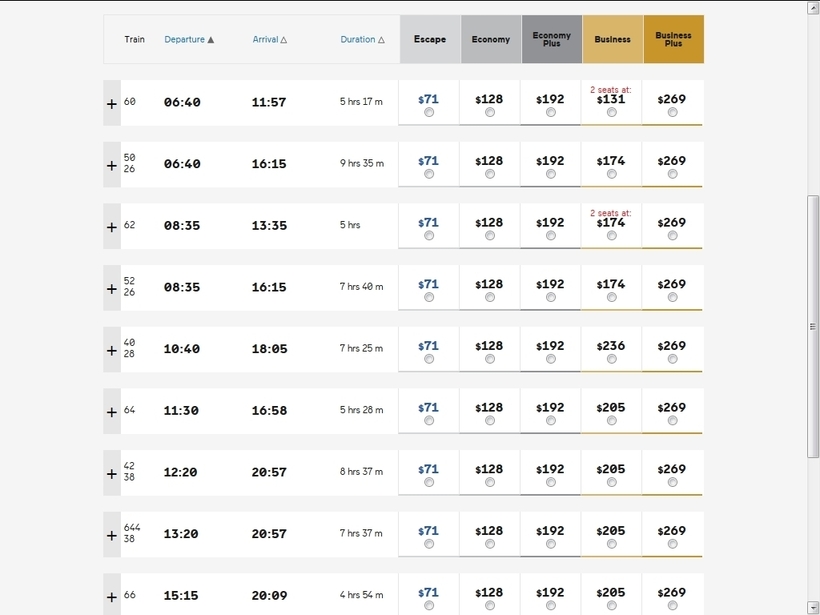Click the Business Plus column header

[x=674, y=39]
